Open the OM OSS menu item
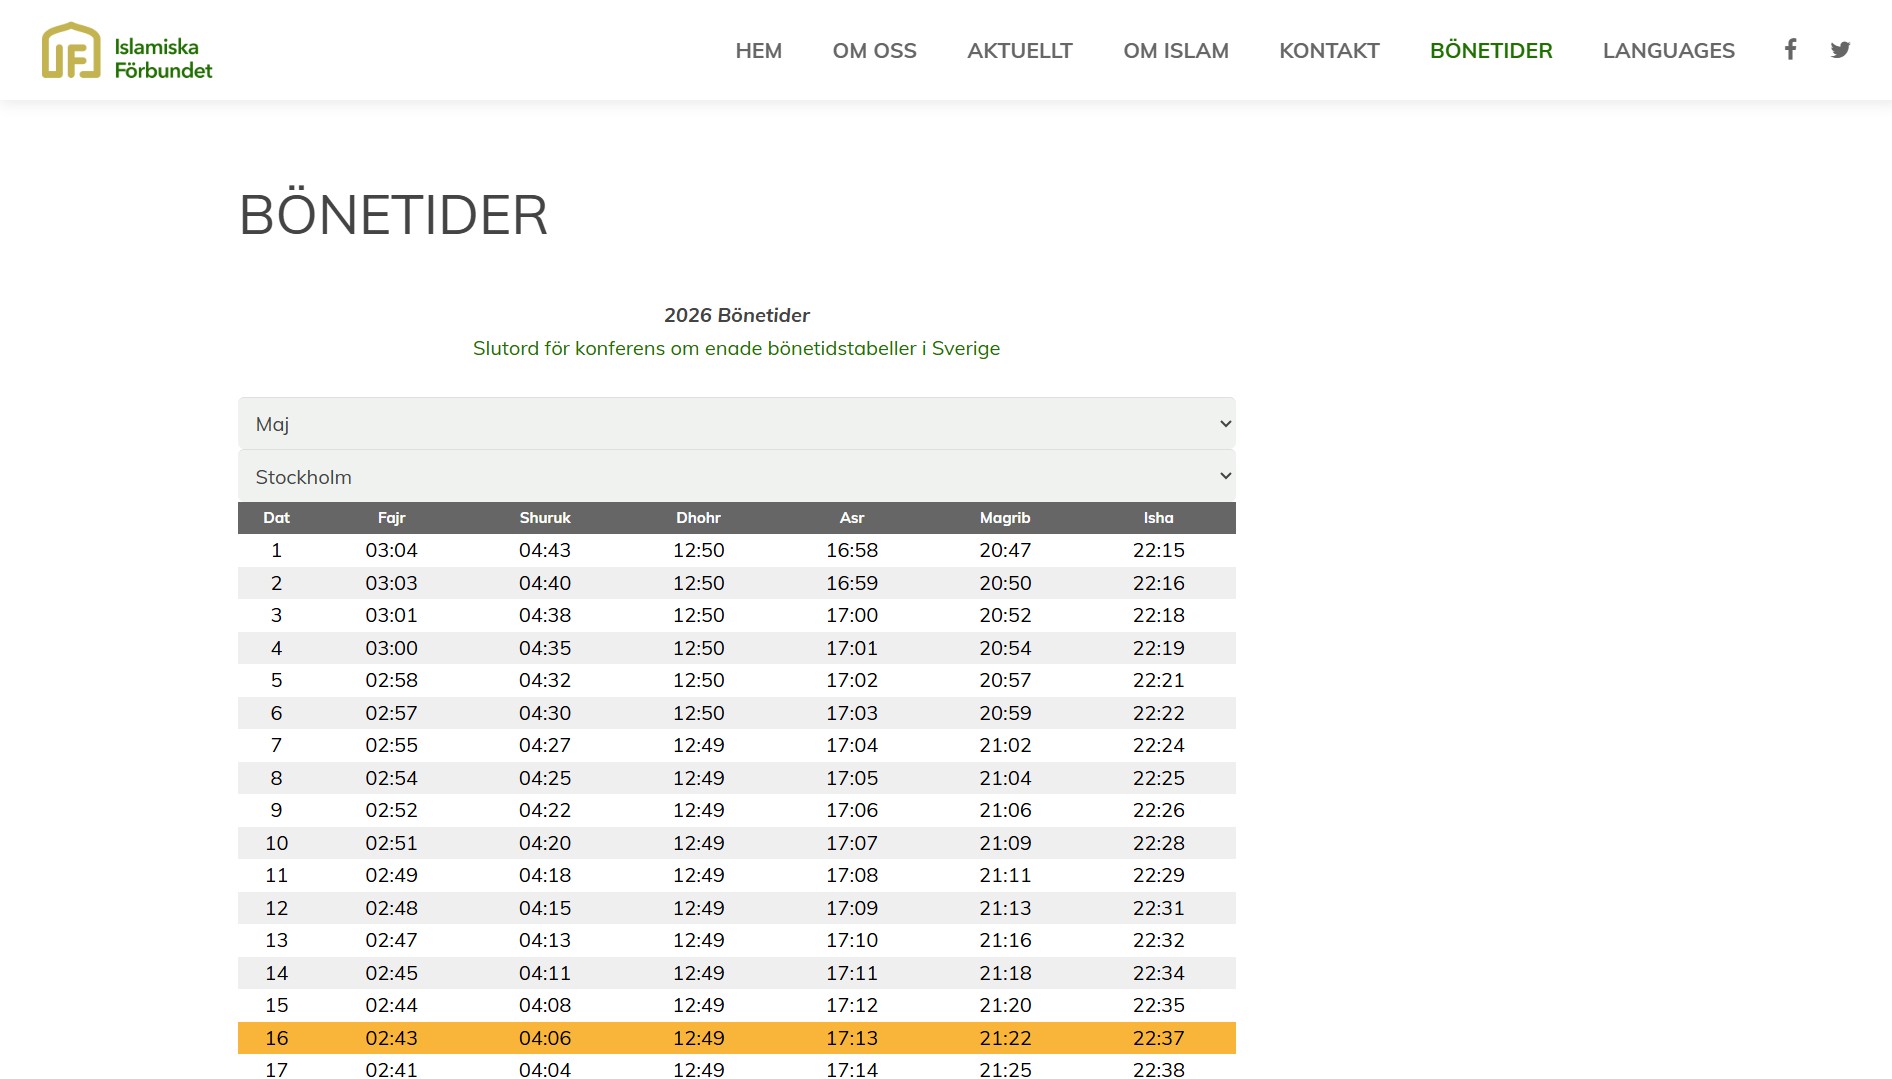This screenshot has height=1079, width=1892. coord(875,50)
